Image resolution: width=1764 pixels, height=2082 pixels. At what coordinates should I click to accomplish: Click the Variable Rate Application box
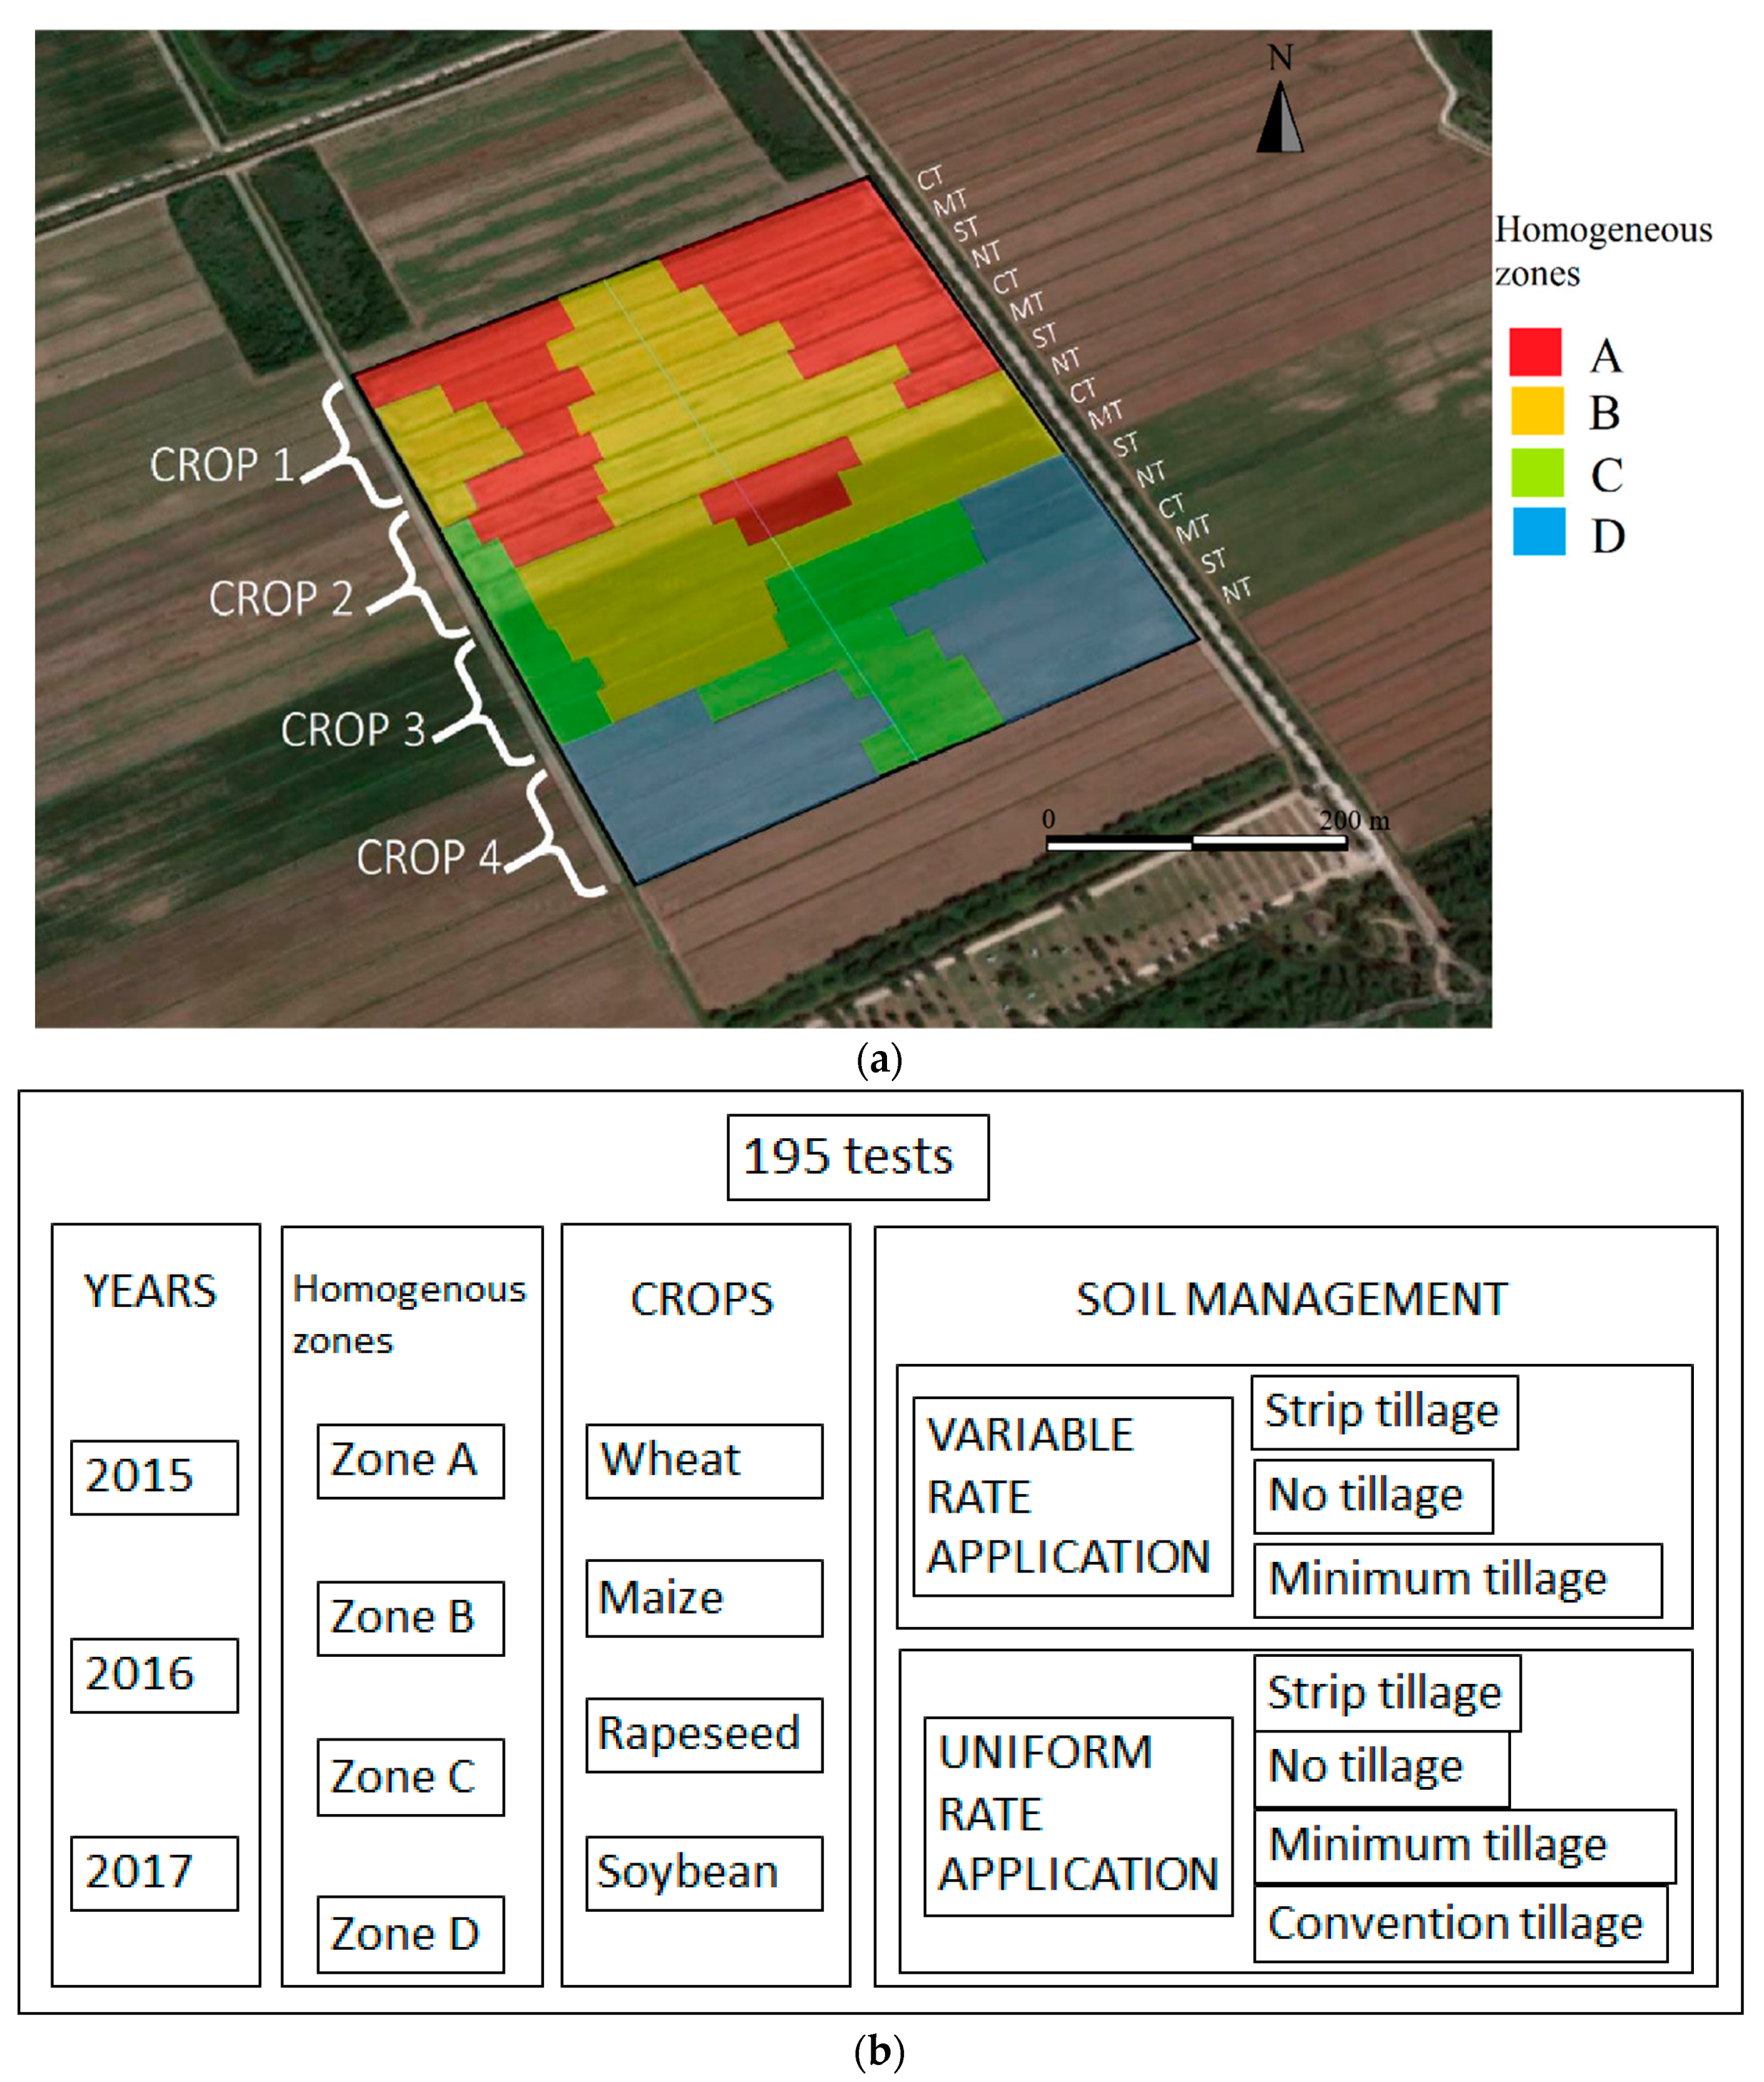(x=1072, y=1497)
